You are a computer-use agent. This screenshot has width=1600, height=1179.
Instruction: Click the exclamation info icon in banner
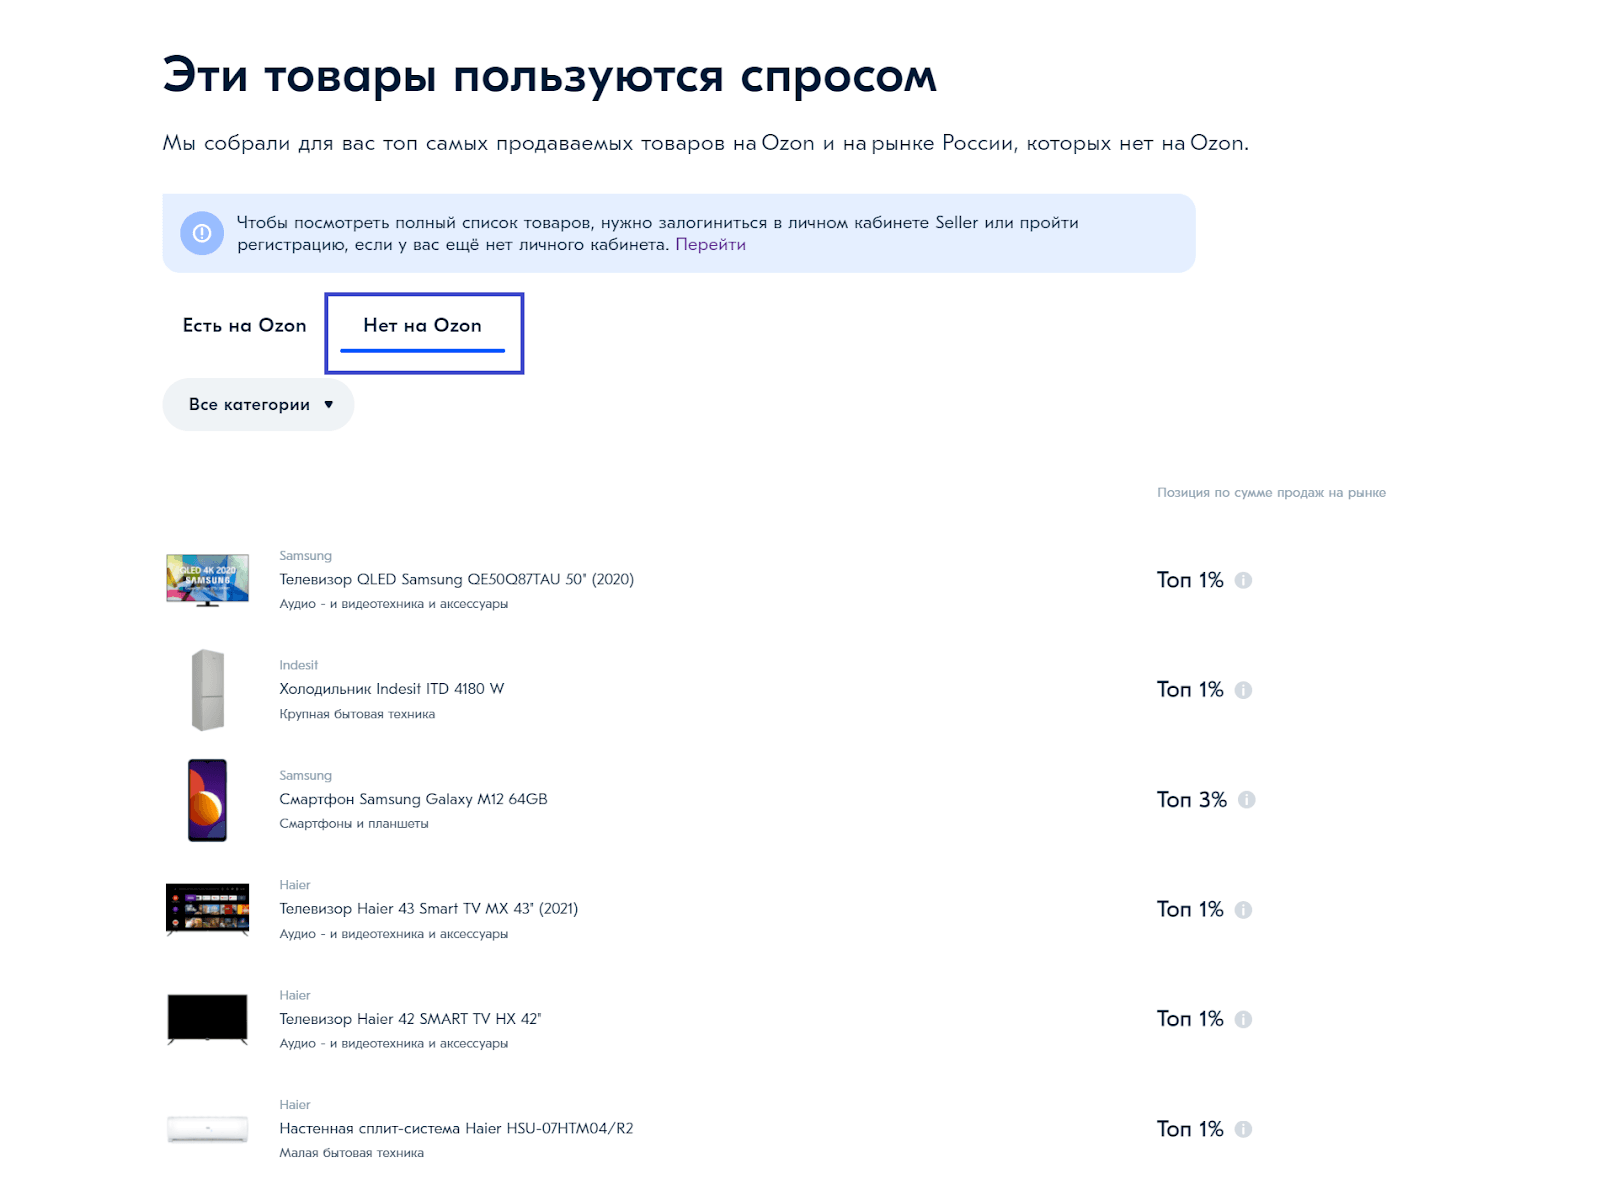(x=202, y=233)
